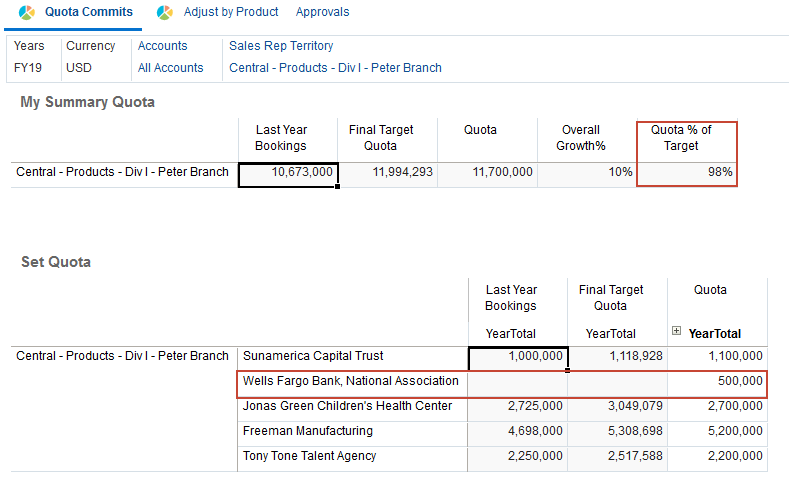Click the 11,700,000 summary Quota cell
Image resolution: width=789 pixels, height=481 pixels.
click(488, 173)
